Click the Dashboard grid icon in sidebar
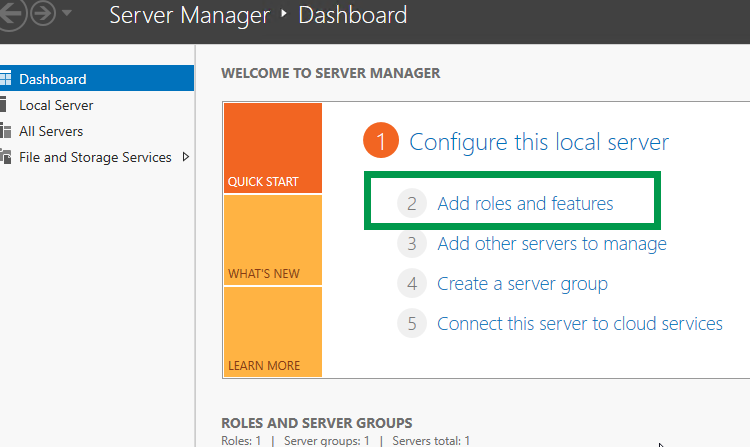Image resolution: width=750 pixels, height=447 pixels. pyautogui.click(x=6, y=79)
